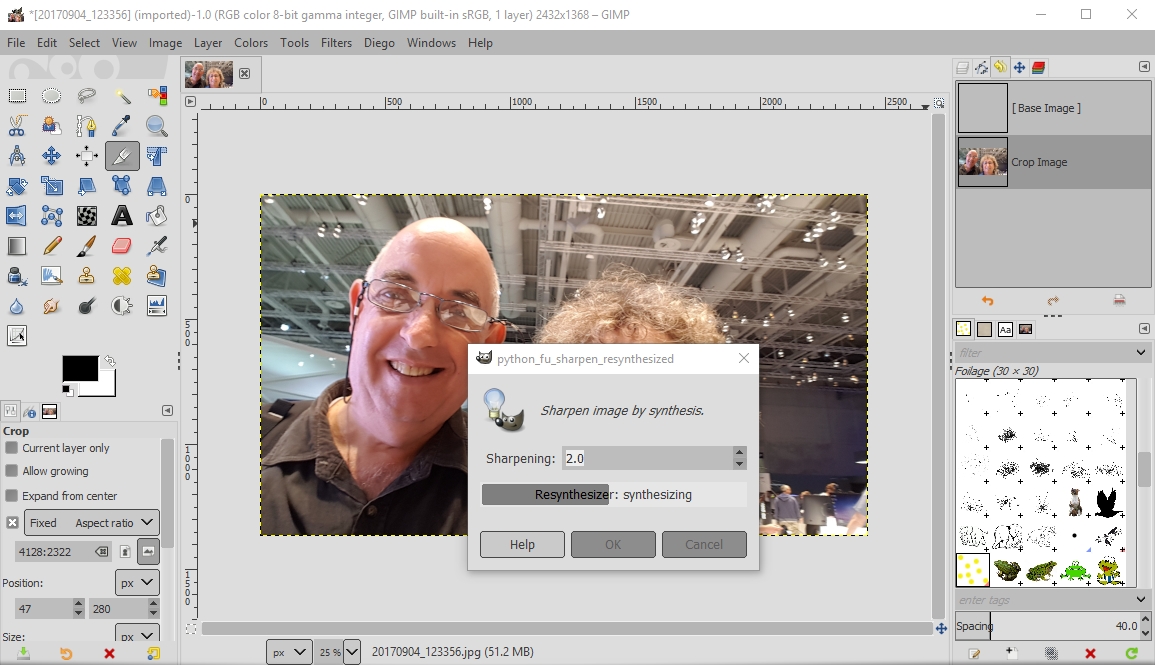Viewport: 1155px width, 665px height.
Task: Select the Heal bandage tool
Action: (x=122, y=276)
